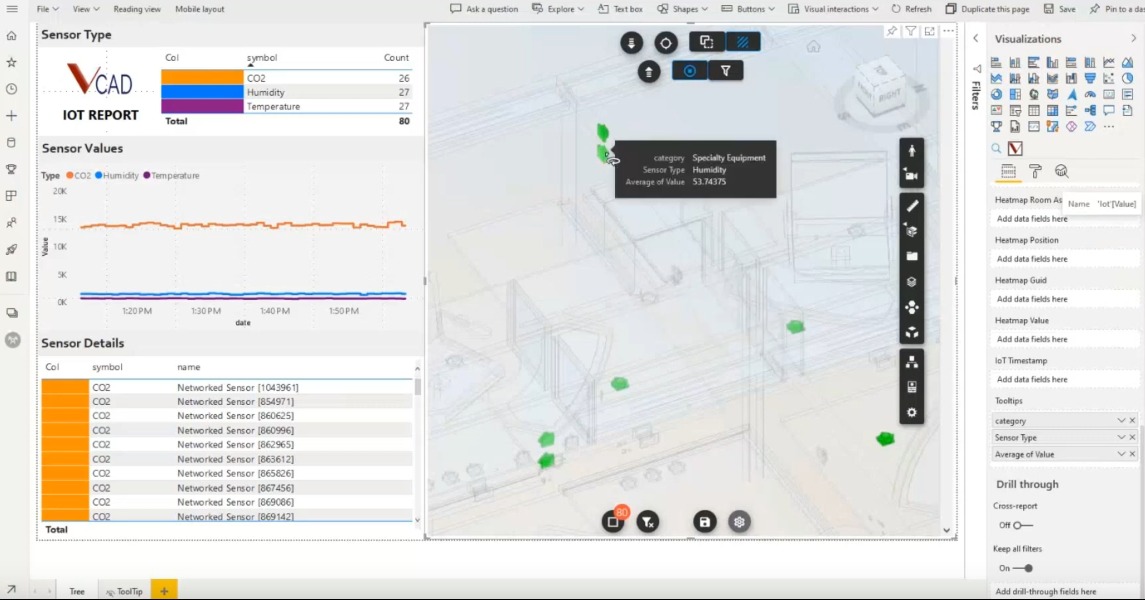Toggle the Cross-report drill through switch
This screenshot has width=1145, height=600.
pyautogui.click(x=1023, y=526)
